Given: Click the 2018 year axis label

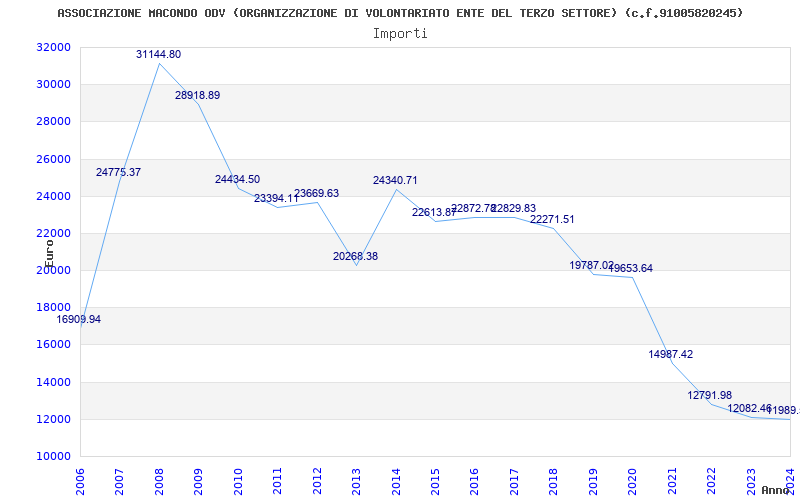Looking at the screenshot, I should (554, 480).
